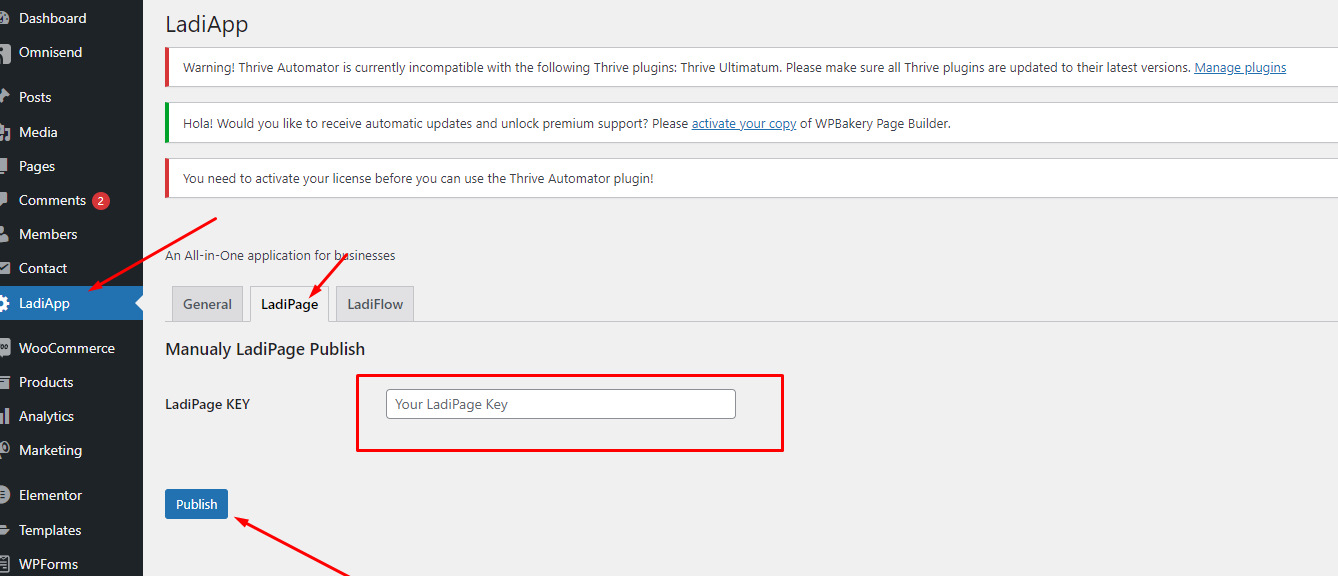The height and width of the screenshot is (576, 1338).
Task: Click the Elementor icon in sidebar
Action: (x=4, y=495)
